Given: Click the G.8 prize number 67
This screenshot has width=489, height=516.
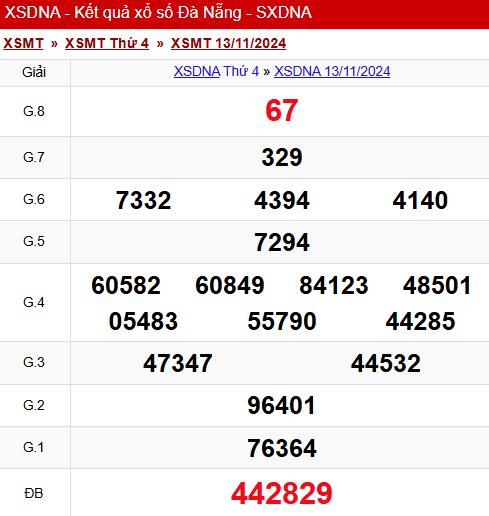Looking at the screenshot, I should [x=282, y=111].
